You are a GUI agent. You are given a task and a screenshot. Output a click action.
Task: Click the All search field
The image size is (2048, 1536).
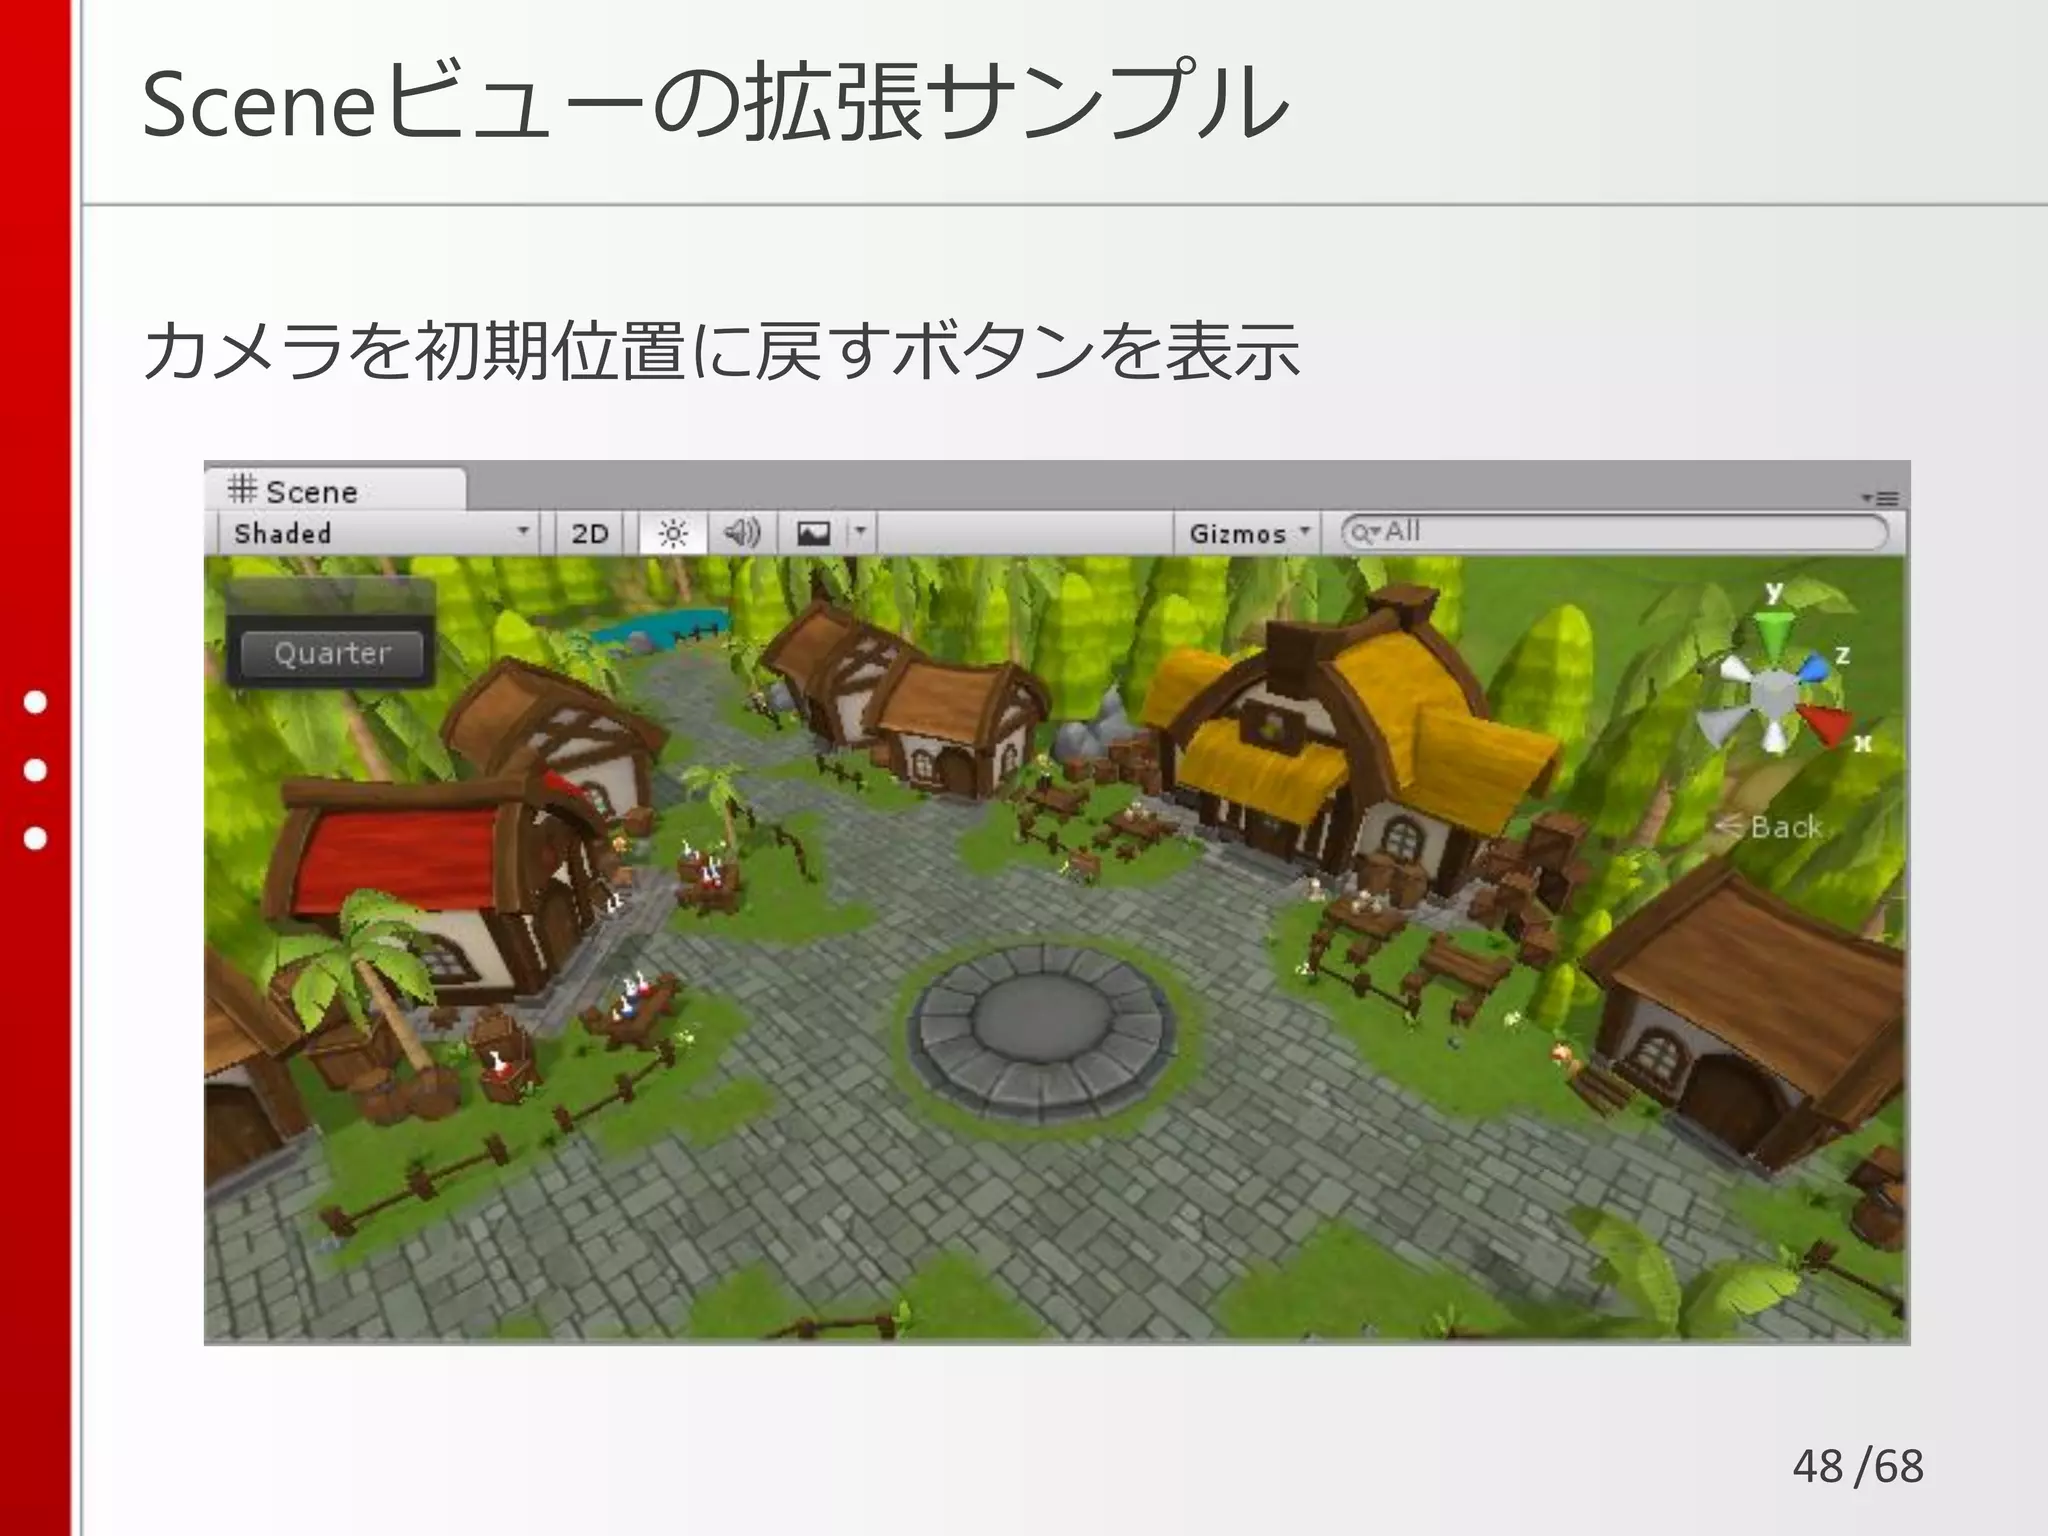pos(1615,532)
